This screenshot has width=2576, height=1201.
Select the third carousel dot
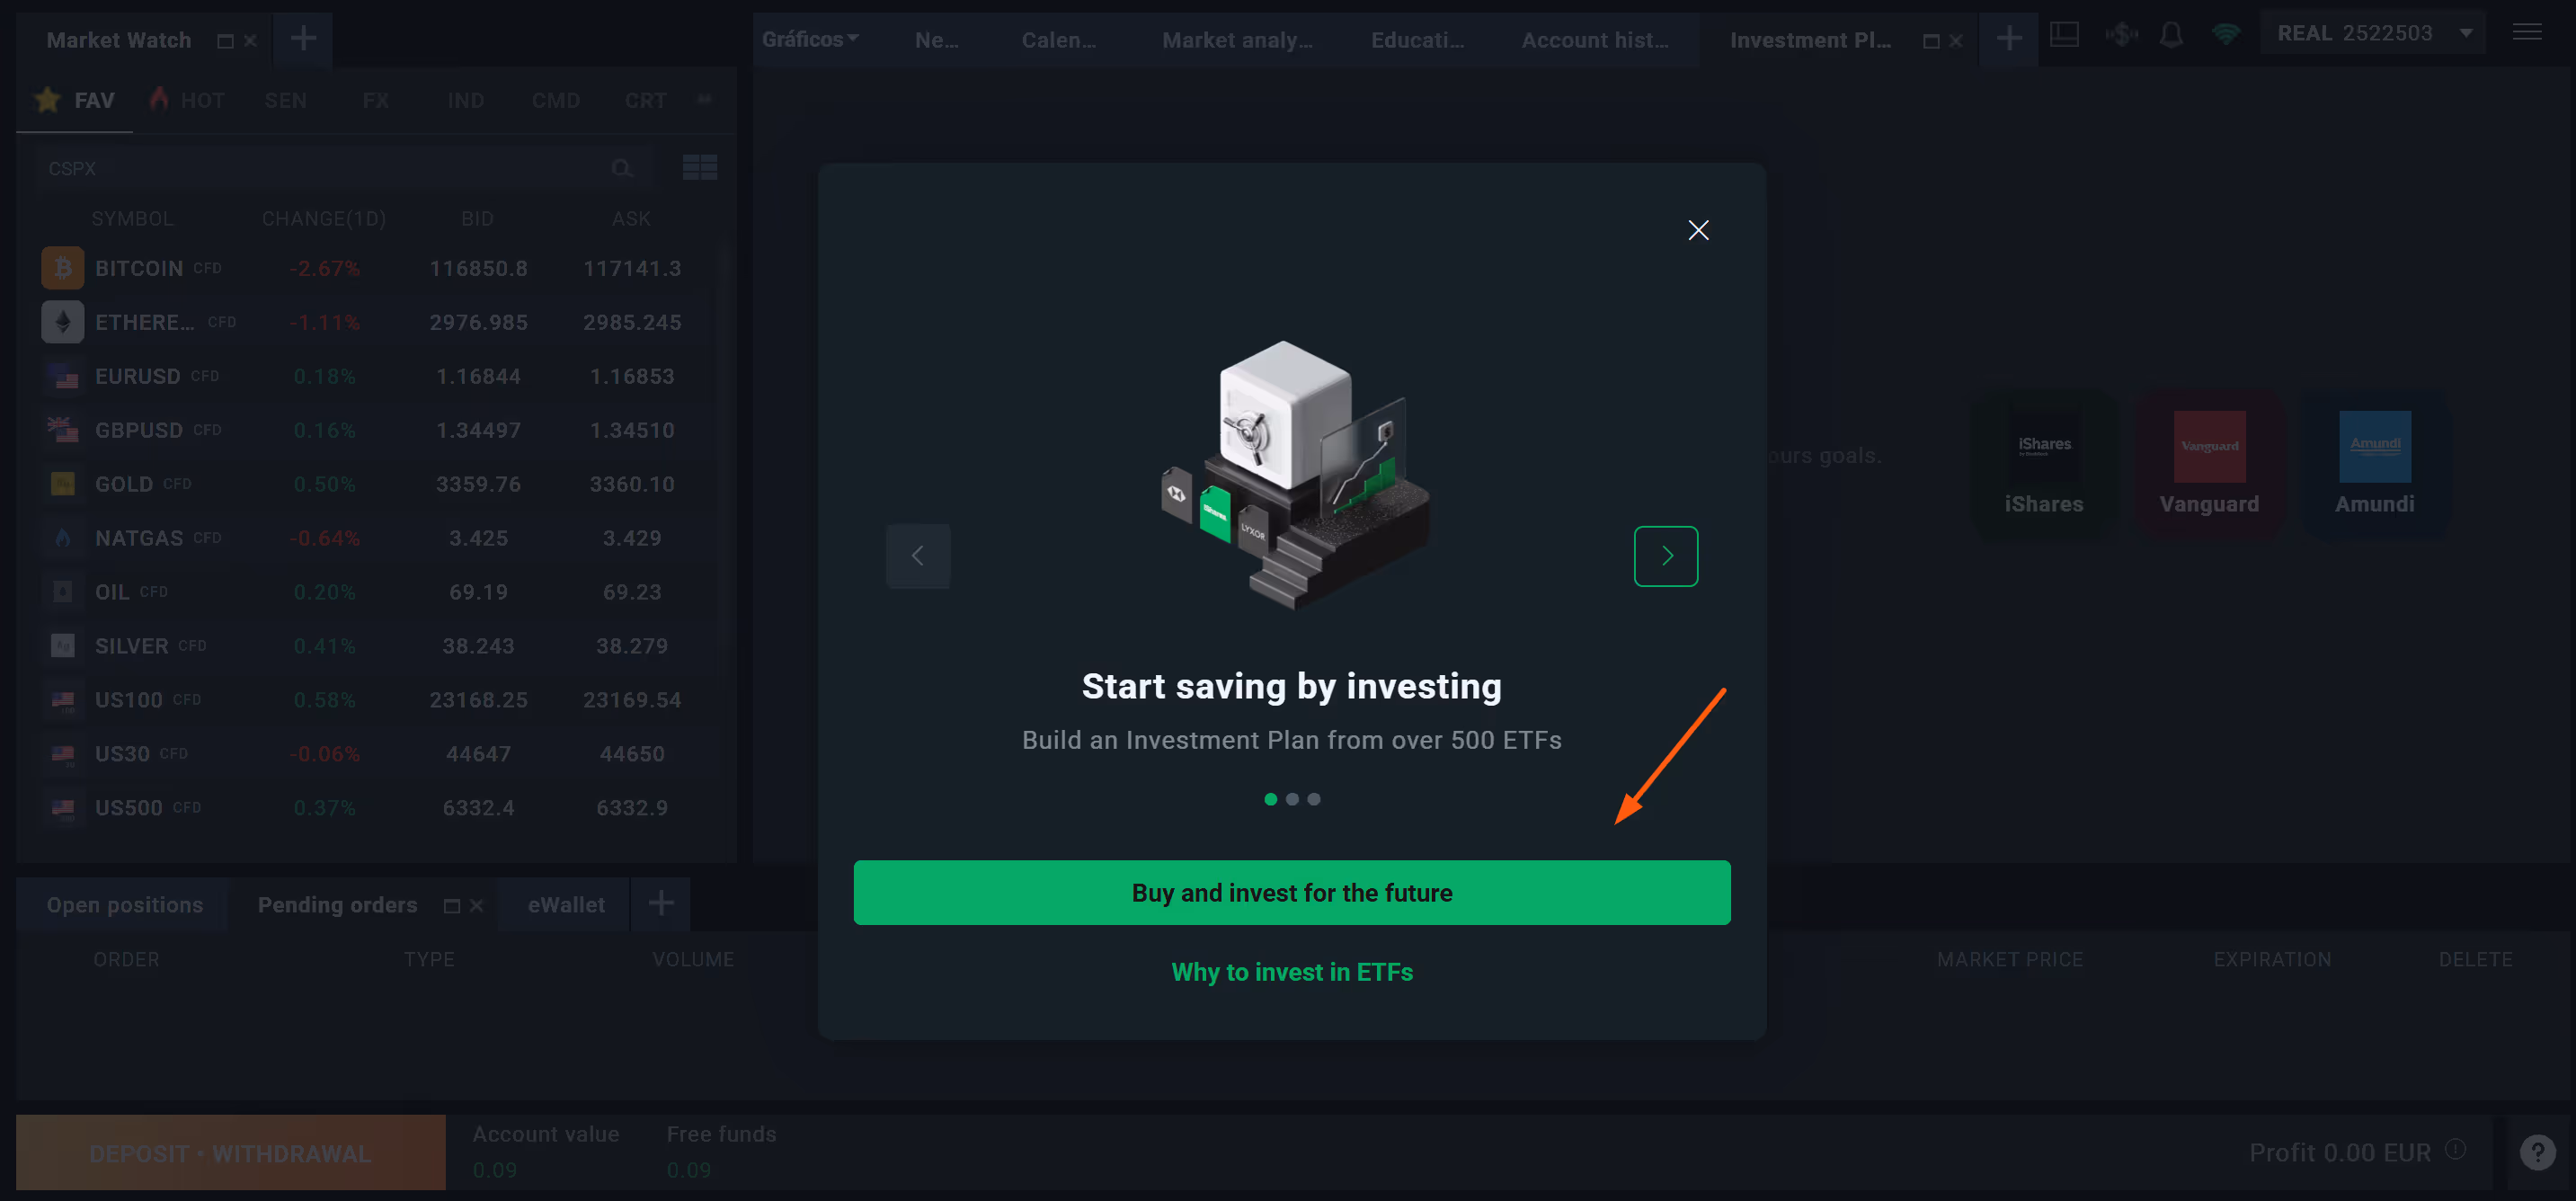pyautogui.click(x=1314, y=799)
